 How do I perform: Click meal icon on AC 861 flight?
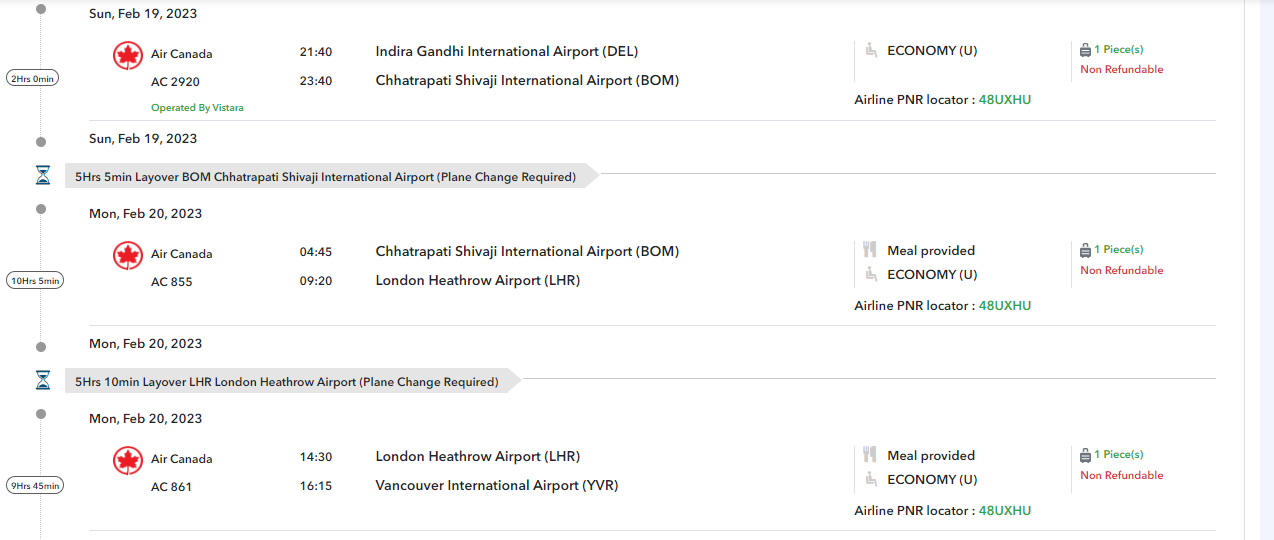click(870, 455)
